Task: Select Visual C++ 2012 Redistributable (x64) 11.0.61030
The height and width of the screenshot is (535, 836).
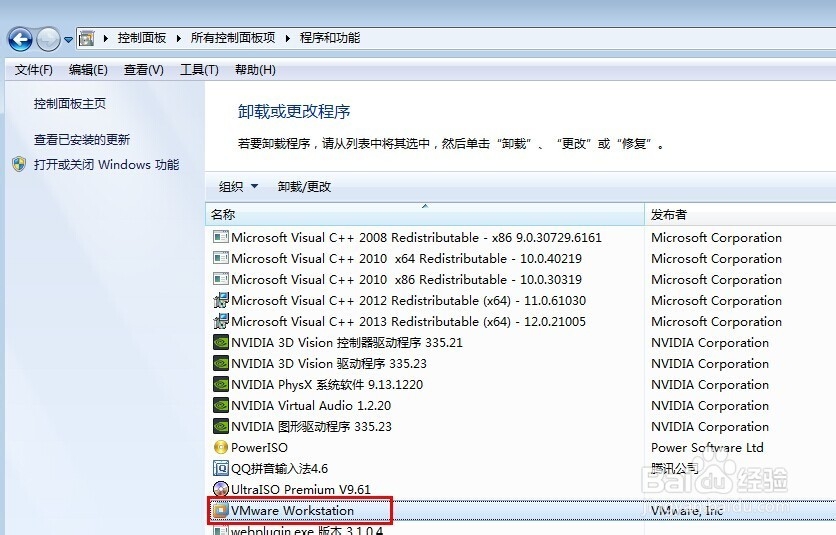Action: (408, 301)
